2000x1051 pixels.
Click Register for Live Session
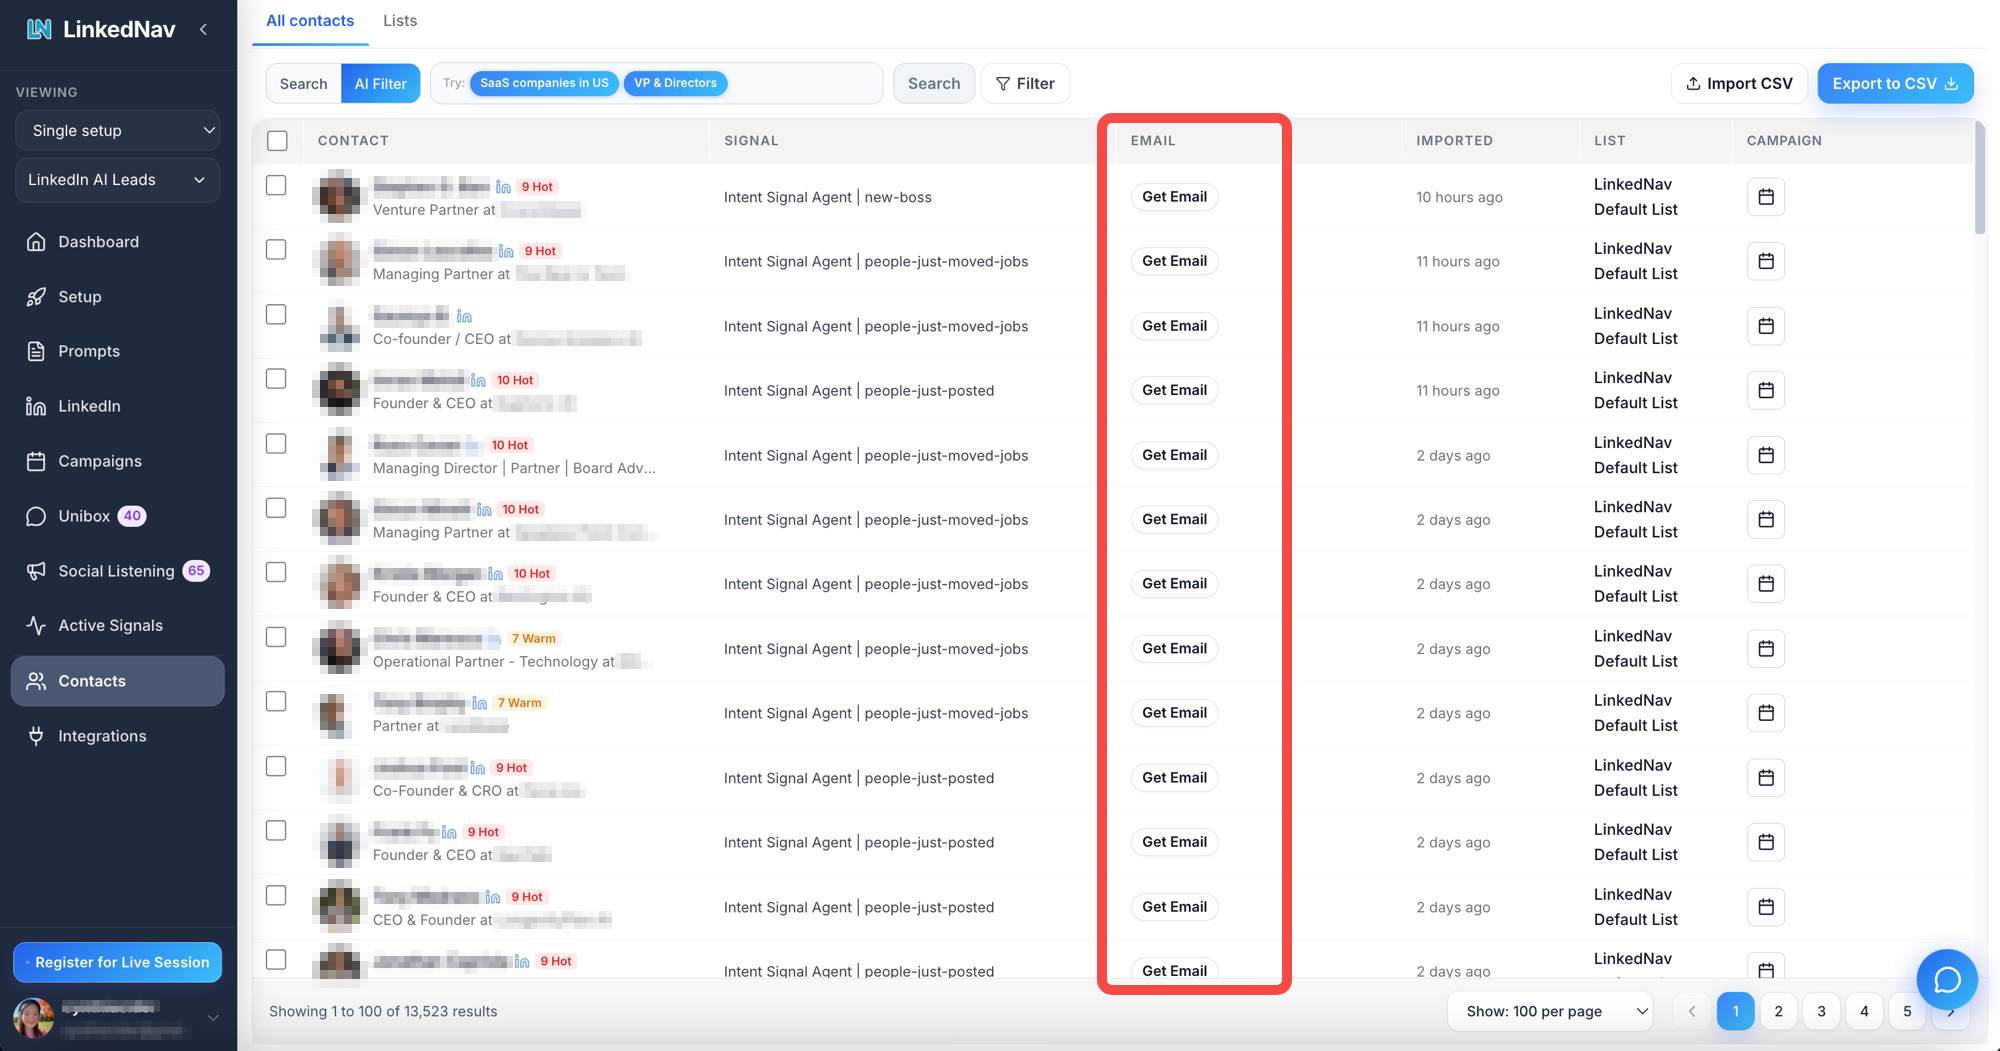coord(117,962)
